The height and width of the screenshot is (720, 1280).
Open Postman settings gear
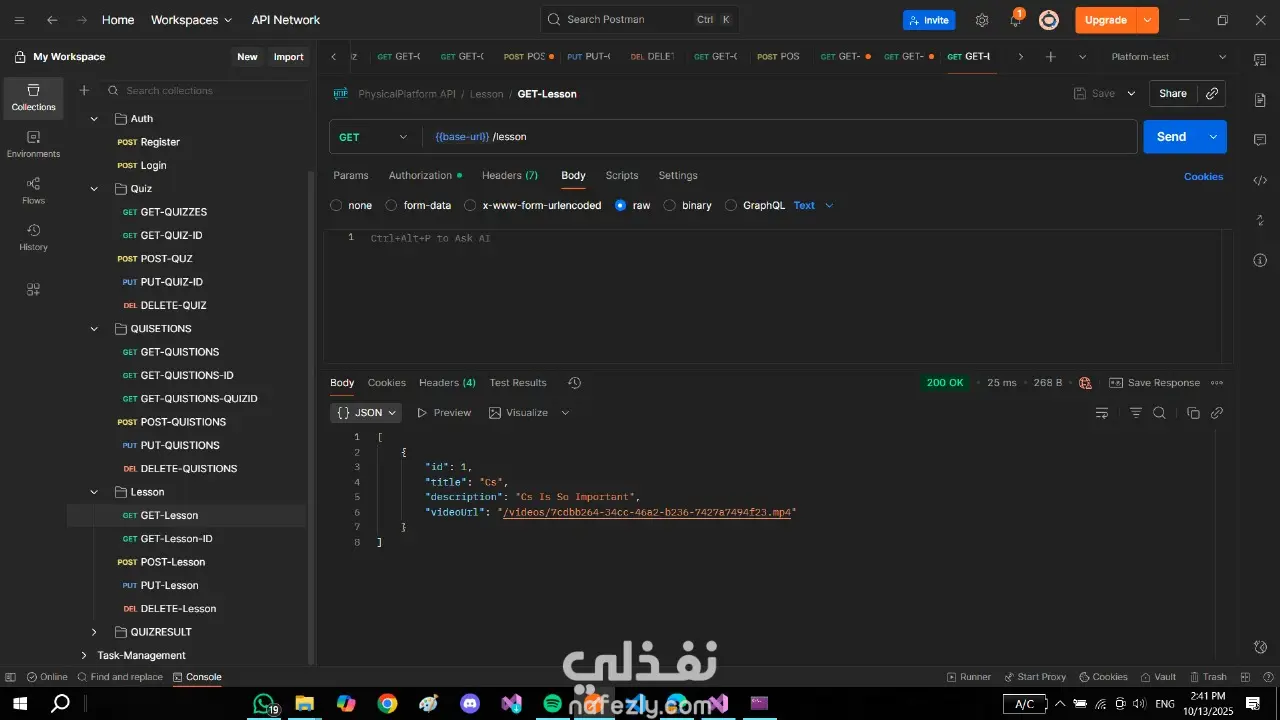pyautogui.click(x=982, y=20)
